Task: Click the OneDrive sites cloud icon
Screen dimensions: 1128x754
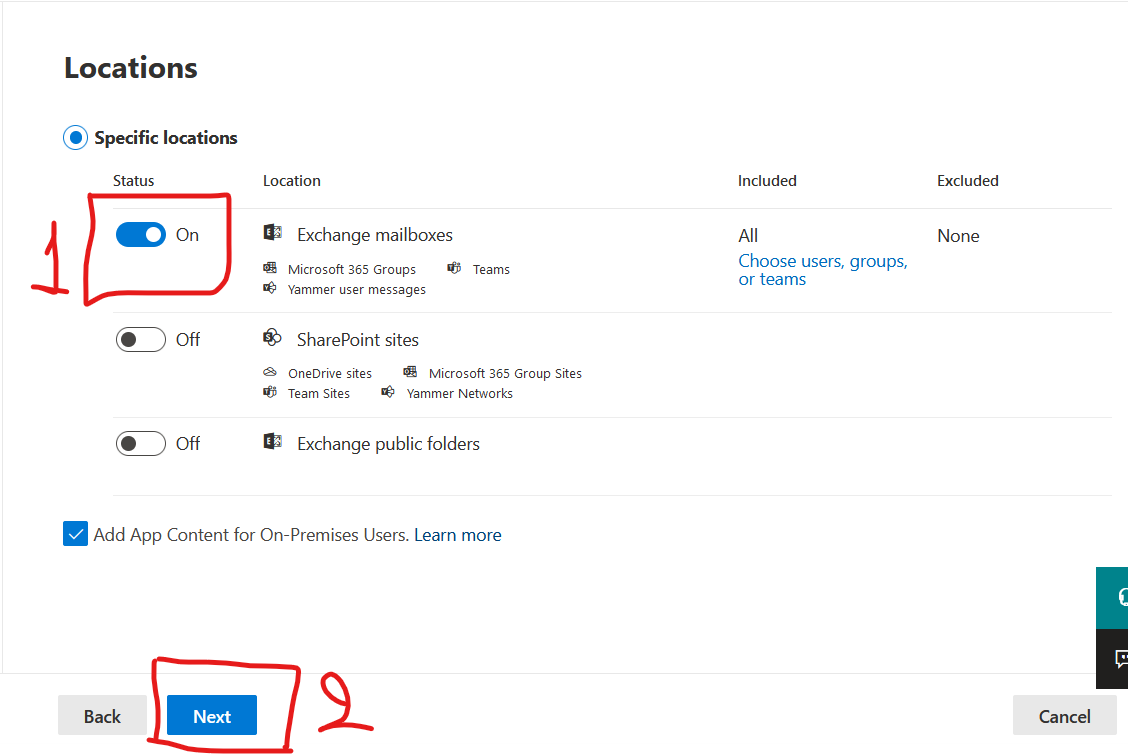Action: pyautogui.click(x=270, y=373)
